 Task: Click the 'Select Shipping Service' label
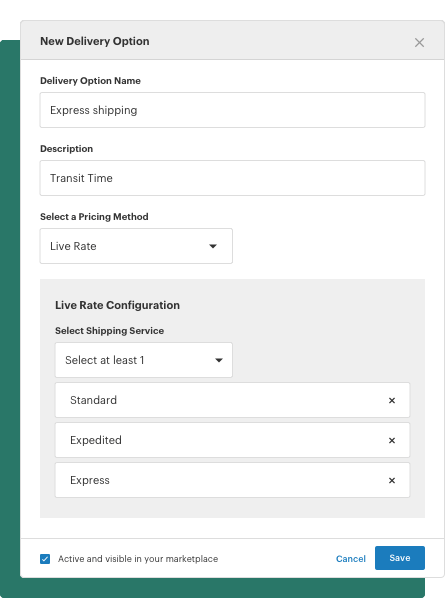point(109,331)
